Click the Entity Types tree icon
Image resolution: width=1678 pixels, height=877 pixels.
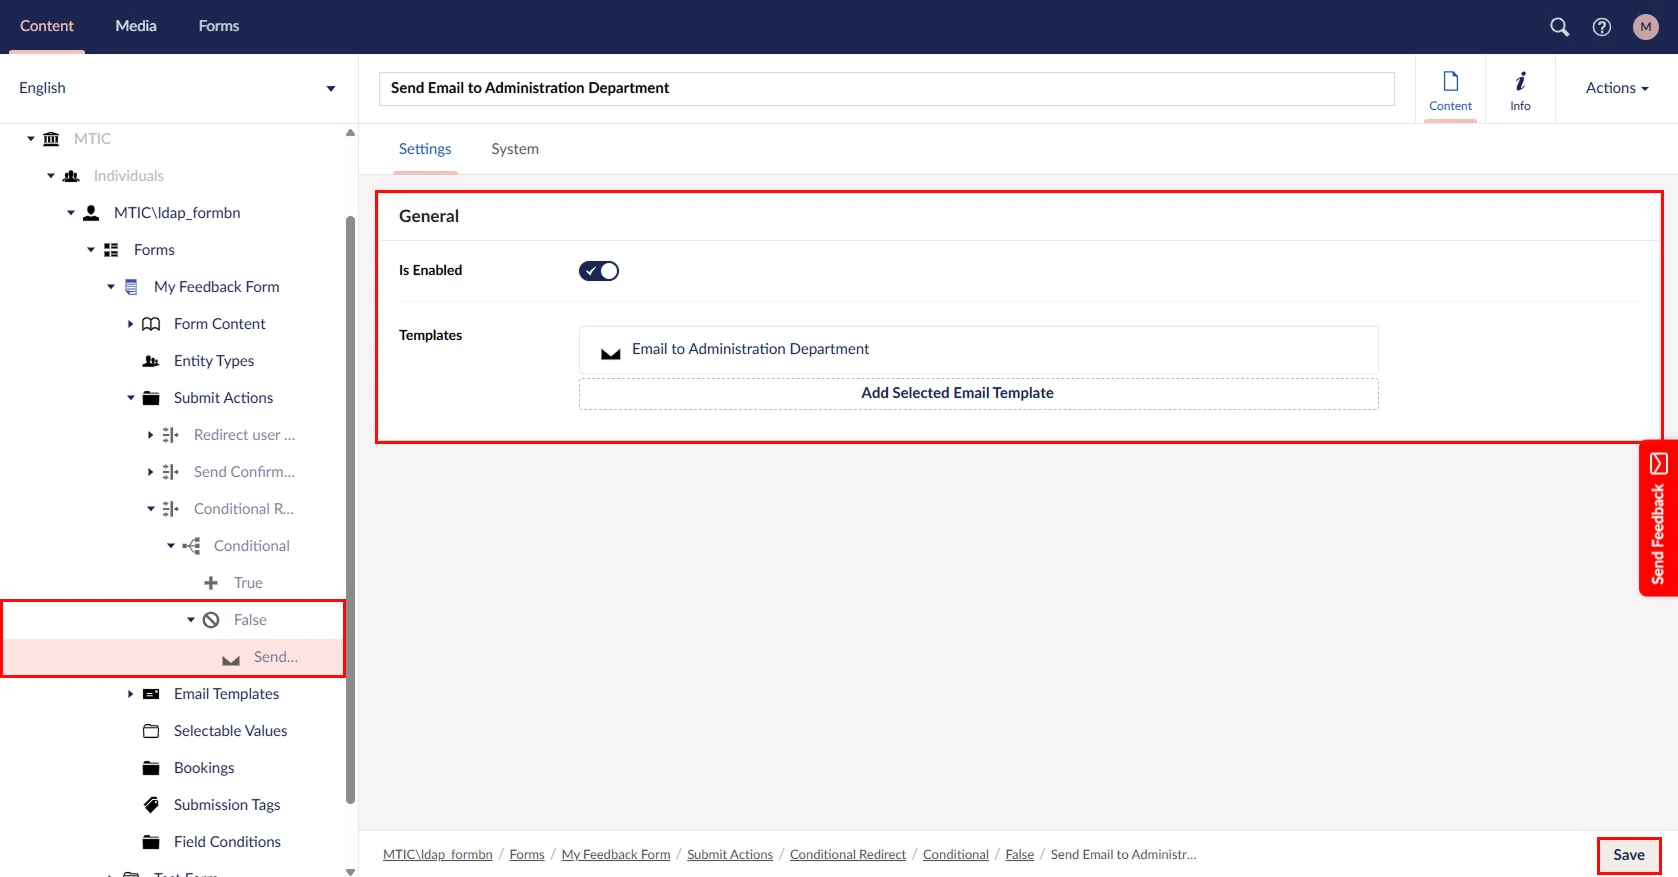[x=151, y=361]
